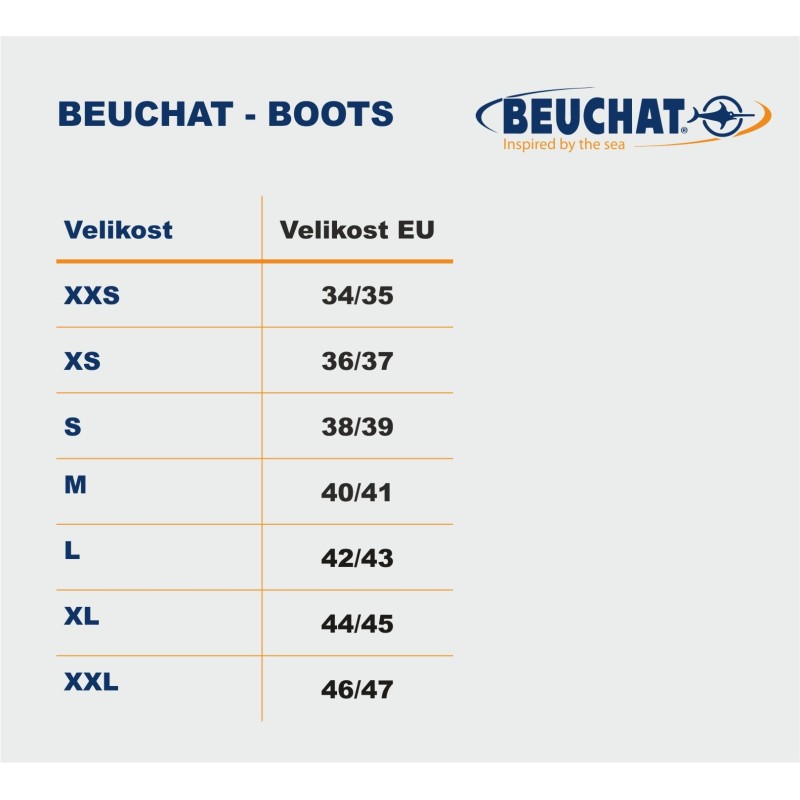Click the XXS size label
Viewport: 800px width, 800px height.
pyautogui.click(x=92, y=295)
